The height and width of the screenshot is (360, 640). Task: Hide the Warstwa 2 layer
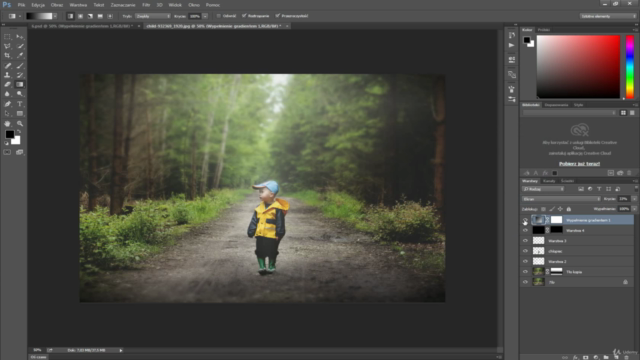(525, 261)
